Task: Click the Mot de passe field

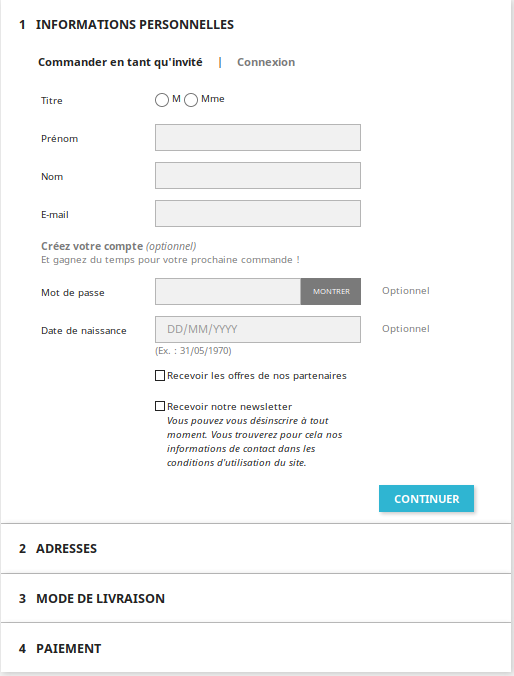Action: click(228, 291)
